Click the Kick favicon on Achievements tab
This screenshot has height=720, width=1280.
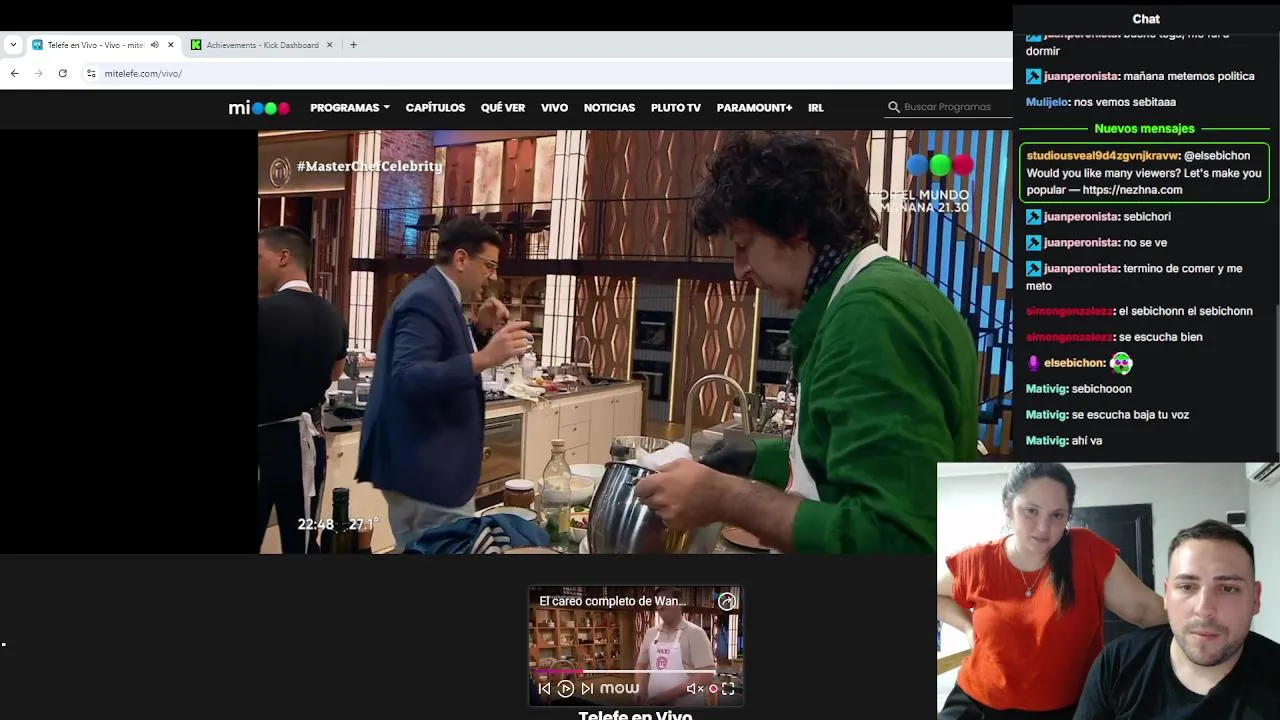196,45
